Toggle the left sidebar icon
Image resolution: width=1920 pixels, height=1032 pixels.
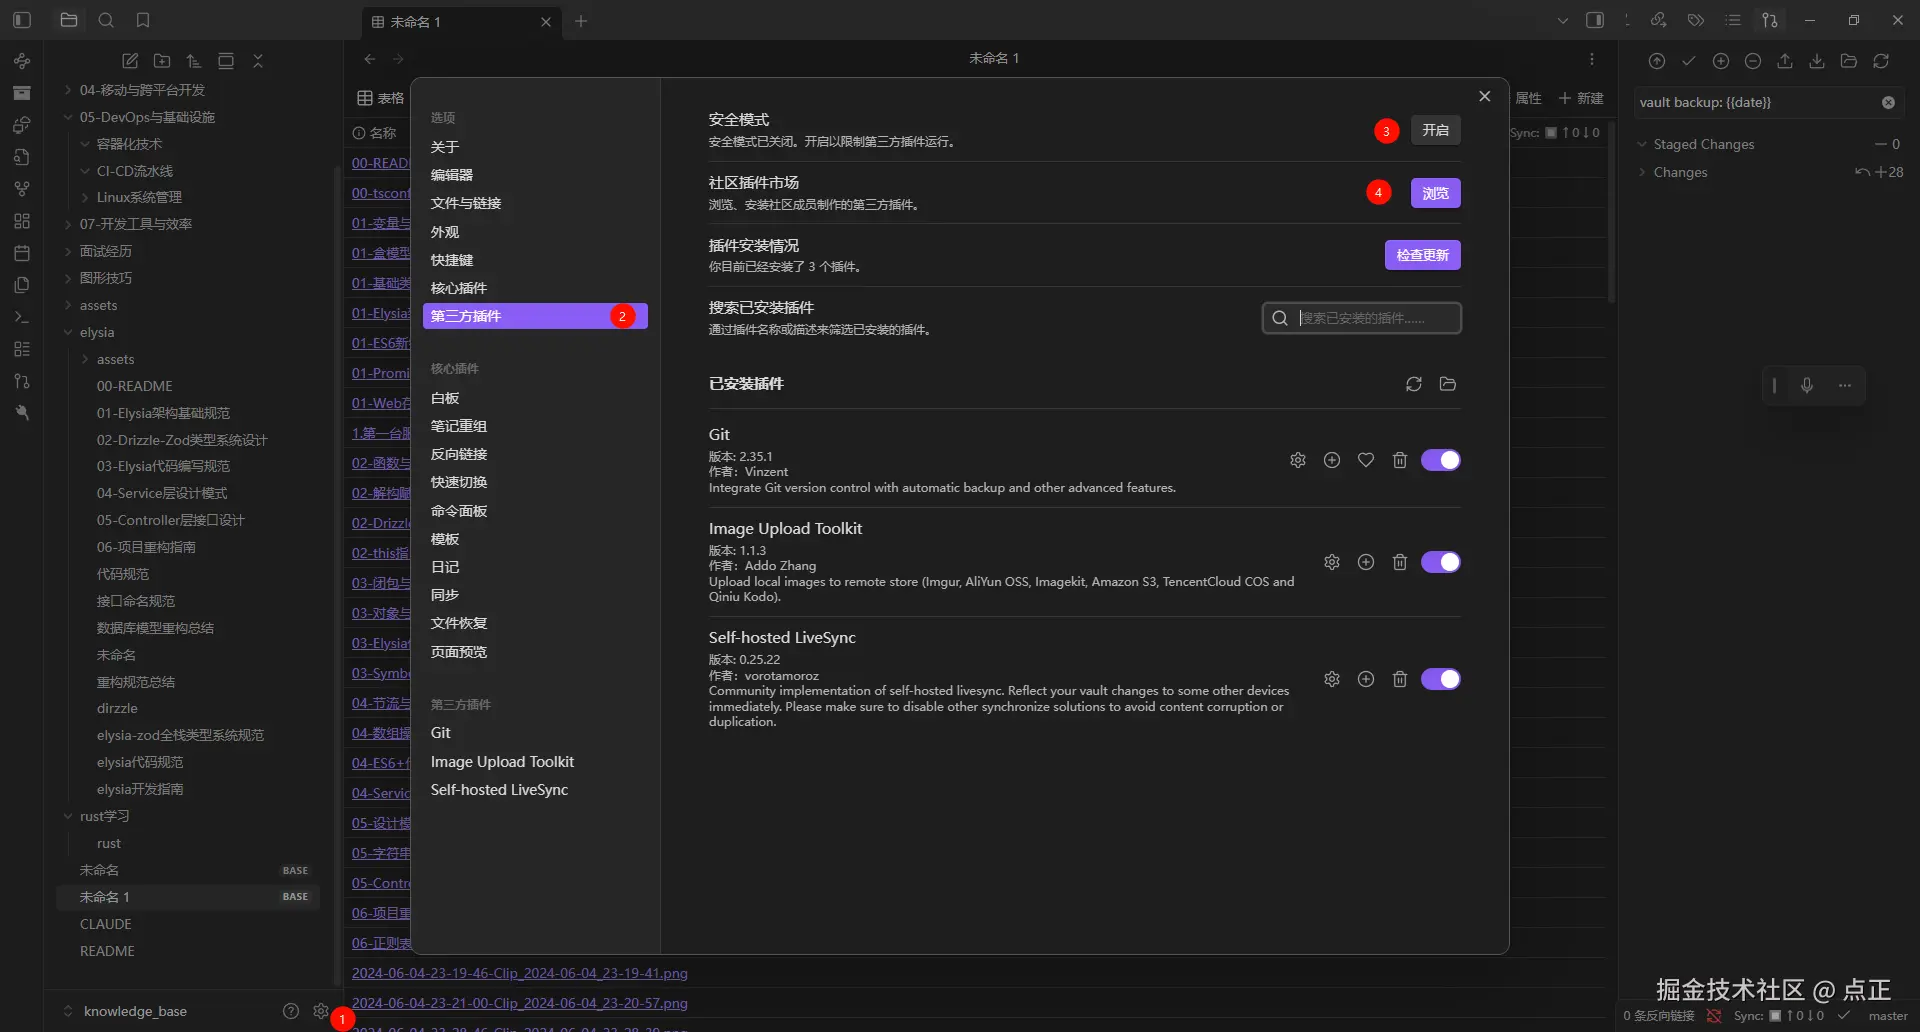(22, 20)
